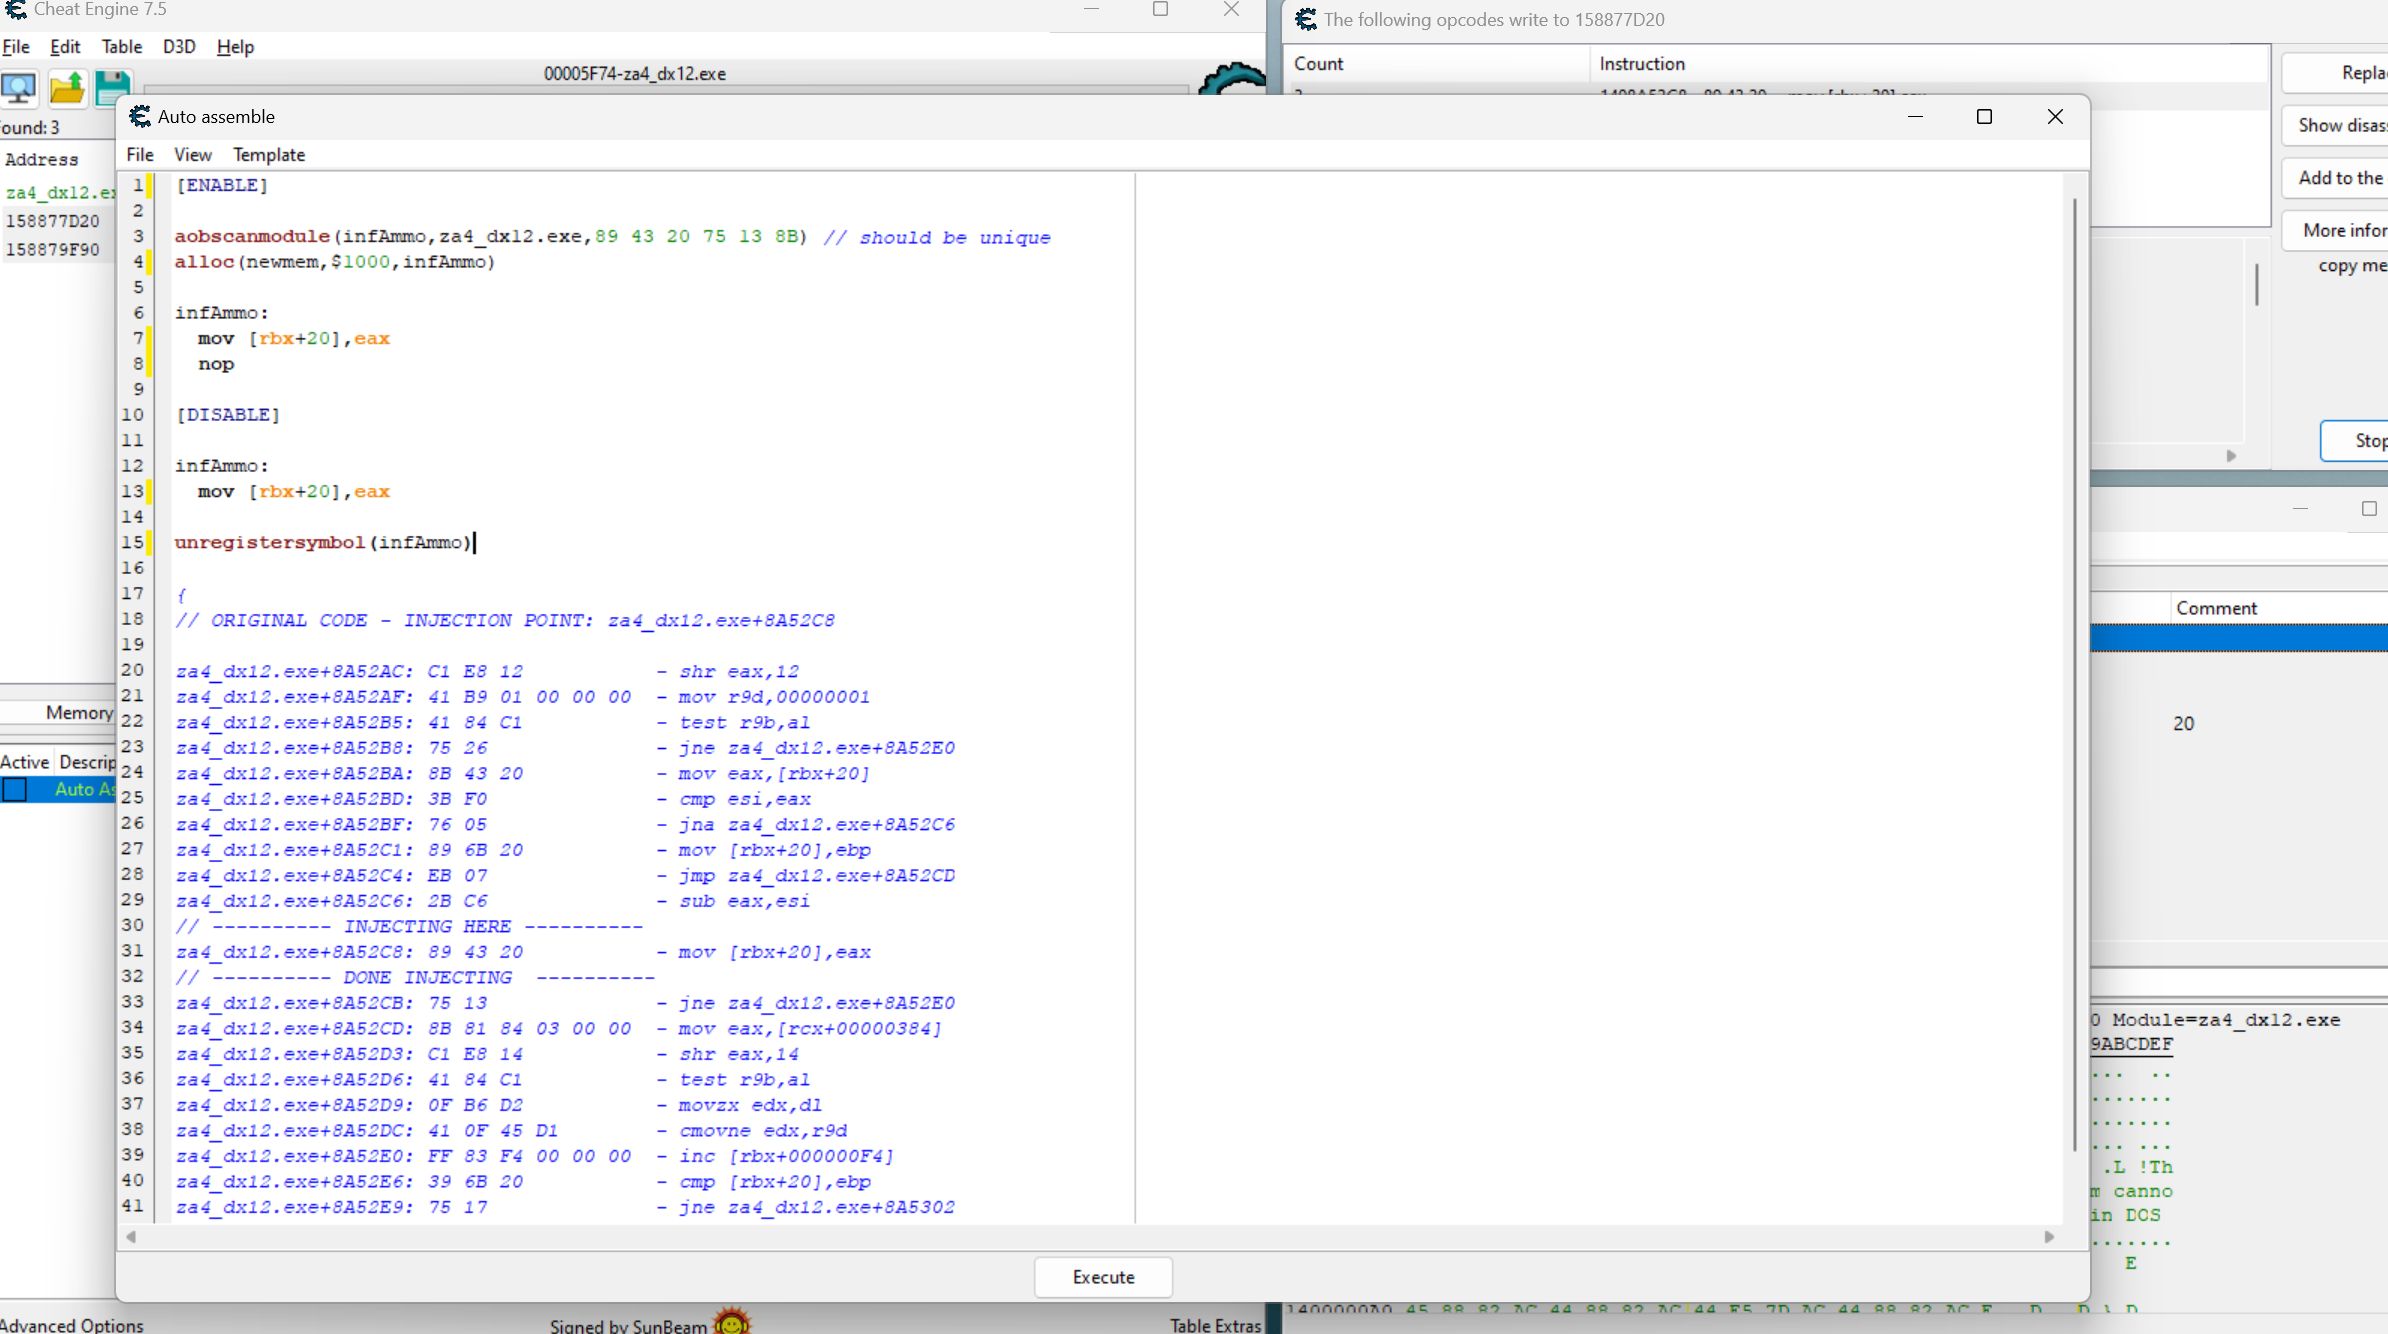Save the table with the floppy disk icon
This screenshot has width=2388, height=1334.
tap(113, 89)
